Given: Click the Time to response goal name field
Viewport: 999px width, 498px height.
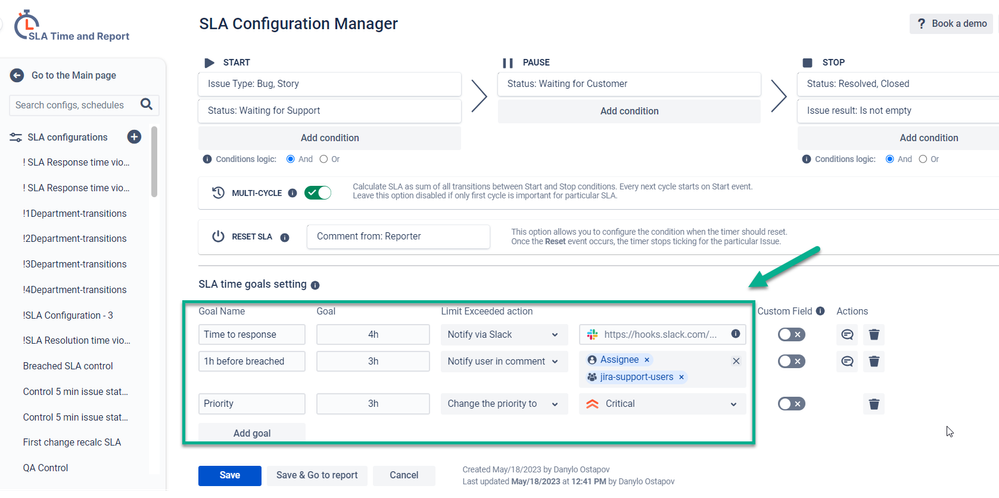Looking at the screenshot, I should [252, 334].
